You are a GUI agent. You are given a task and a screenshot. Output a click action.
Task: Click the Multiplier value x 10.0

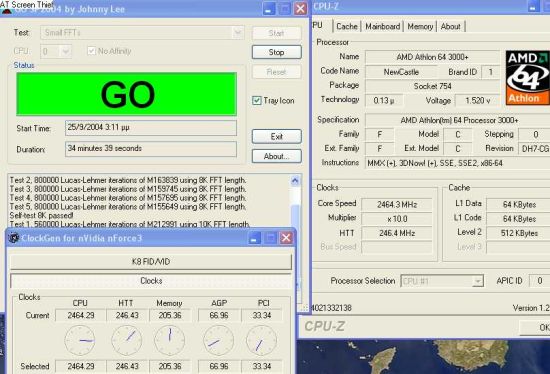(397, 219)
